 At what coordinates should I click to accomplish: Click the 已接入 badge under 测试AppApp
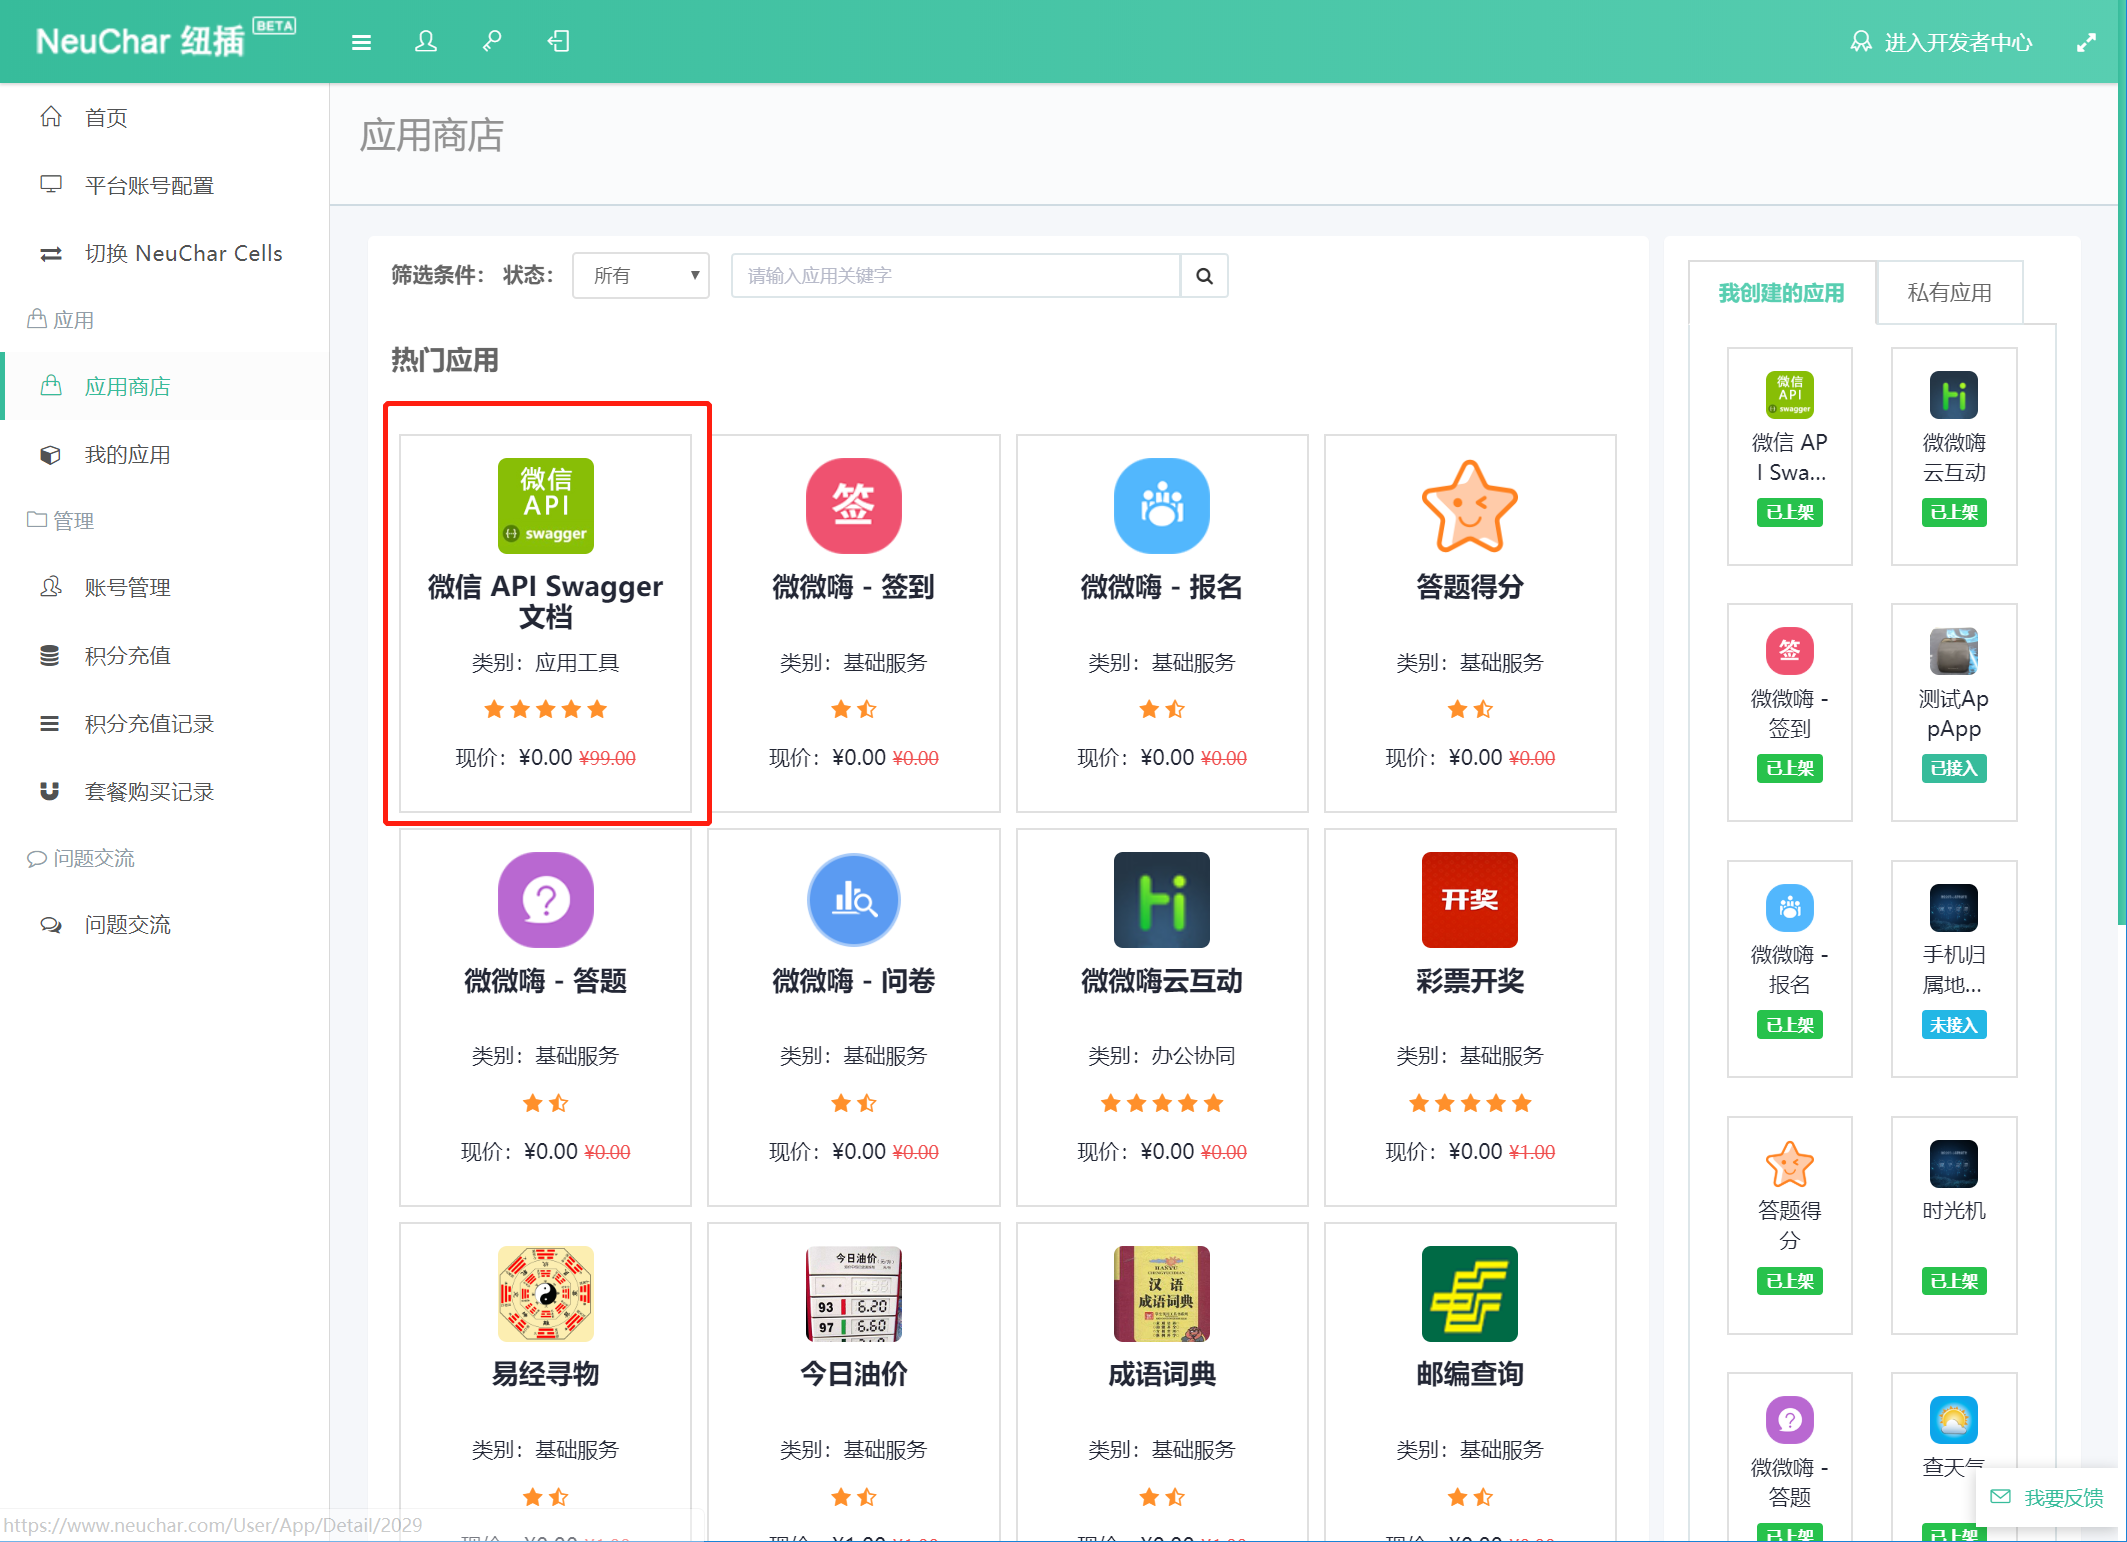(1954, 768)
